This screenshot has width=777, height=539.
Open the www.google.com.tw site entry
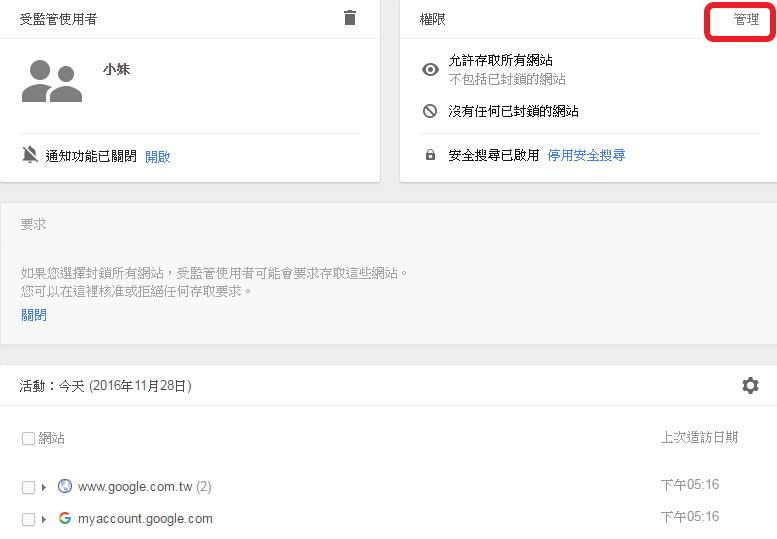(135, 487)
